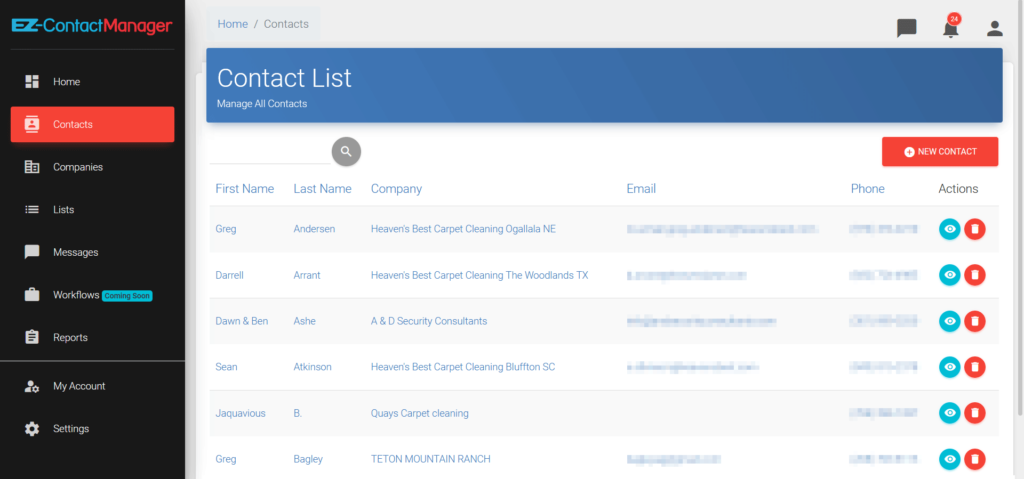The image size is (1024, 479).
Task: Click the Contacts breadcrumb text
Action: tap(286, 24)
